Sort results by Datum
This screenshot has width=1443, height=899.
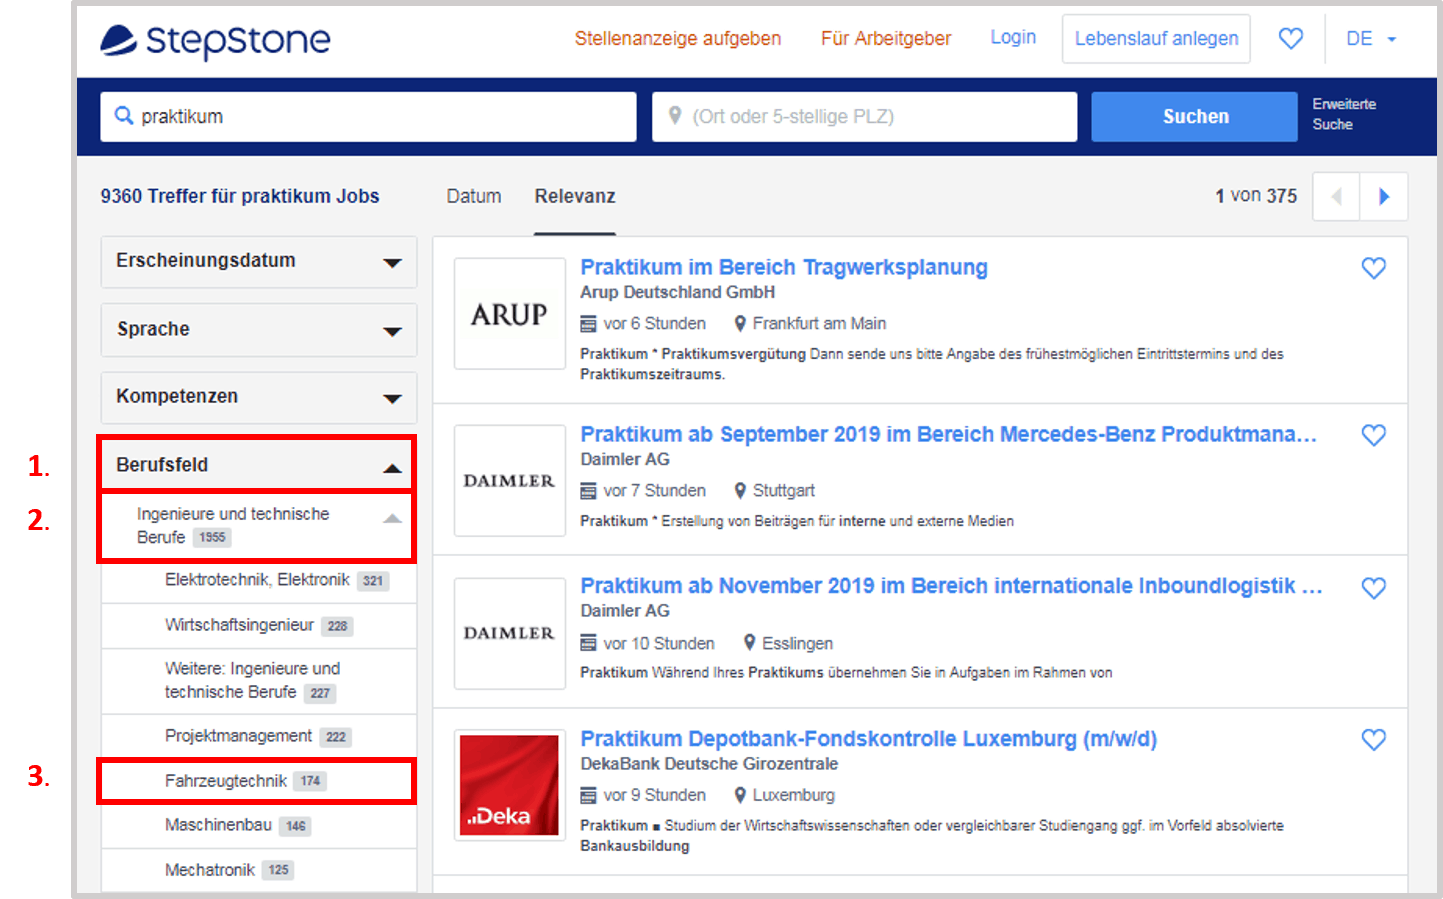[x=473, y=196]
